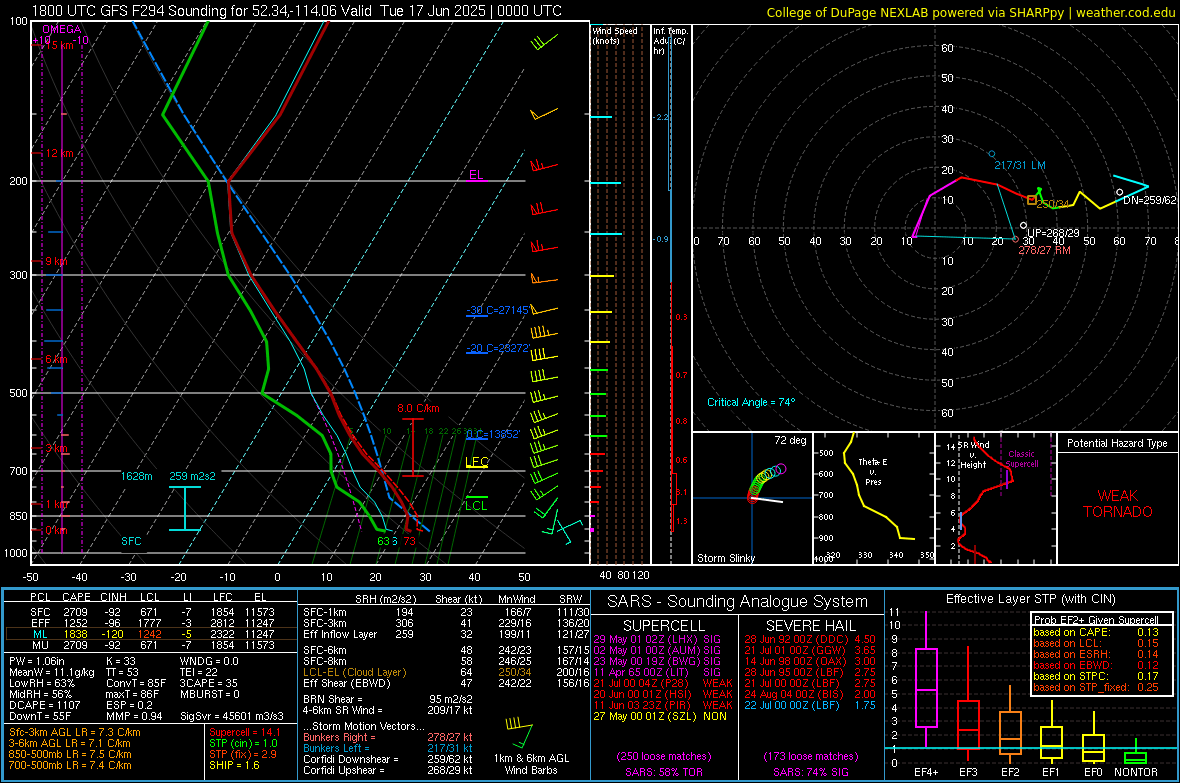1180x783 pixels.
Task: Click the WNDG = 0.0 value
Action: click(209, 661)
